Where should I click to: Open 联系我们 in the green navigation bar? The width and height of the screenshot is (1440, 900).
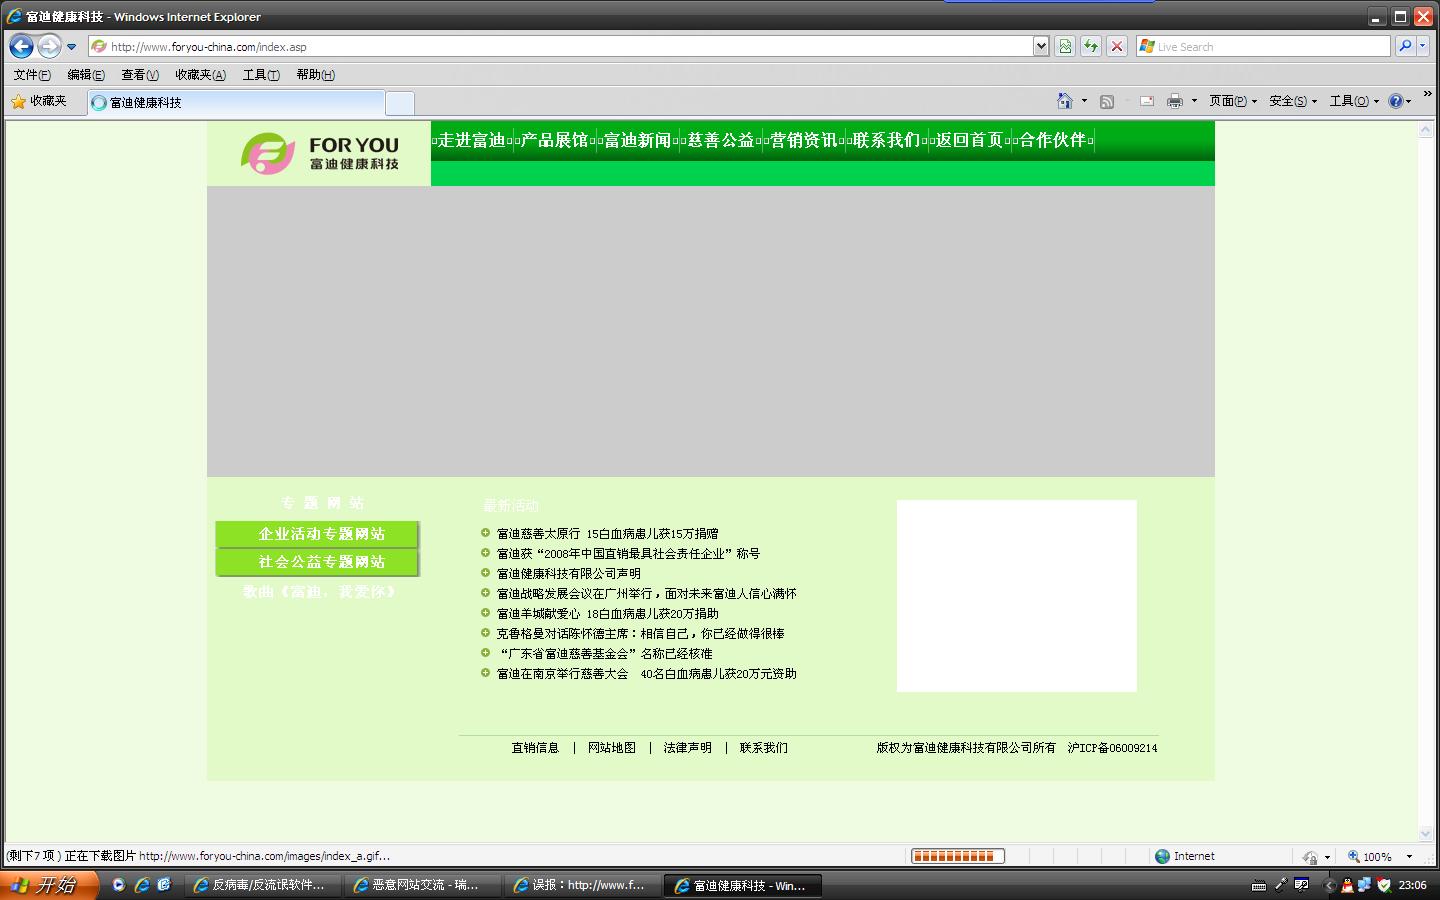887,140
